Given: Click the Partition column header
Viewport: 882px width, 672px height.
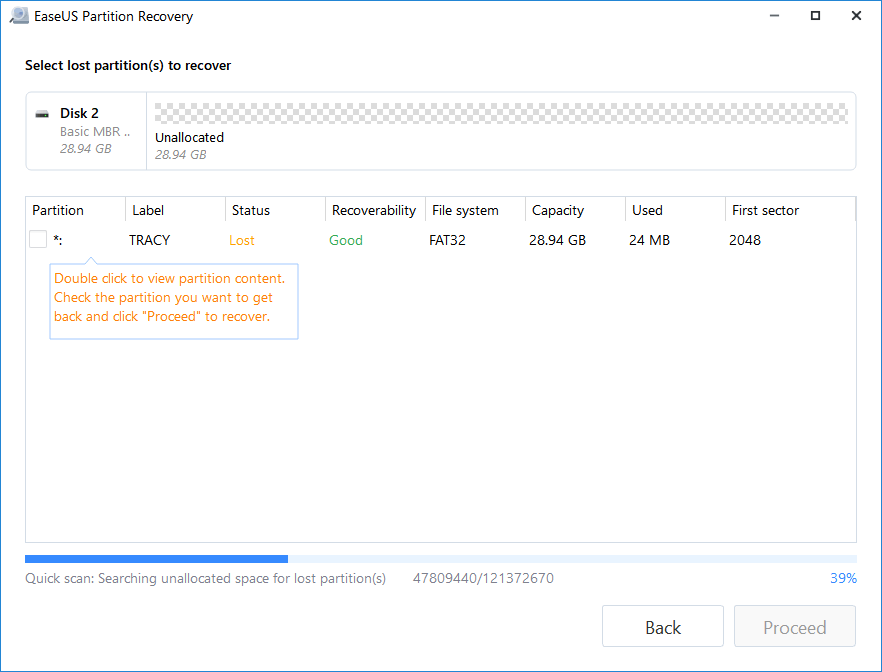Looking at the screenshot, I should coord(60,210).
